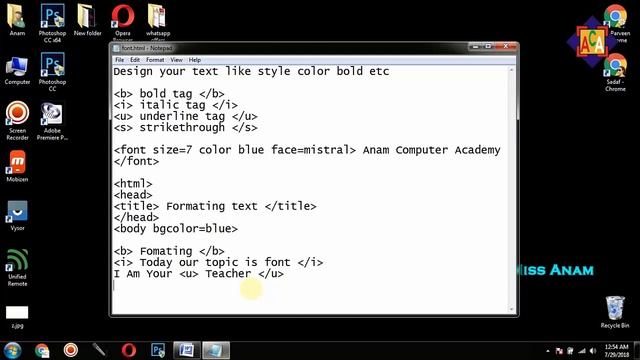Select the Unified Remote desktop shortcut
The height and width of the screenshot is (360, 640).
point(17,267)
